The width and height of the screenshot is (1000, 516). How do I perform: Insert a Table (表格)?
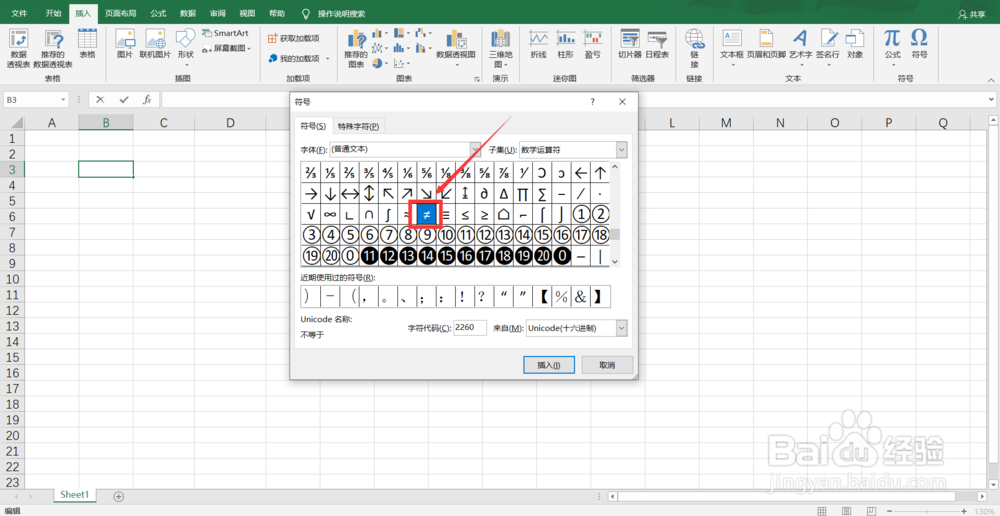click(87, 45)
